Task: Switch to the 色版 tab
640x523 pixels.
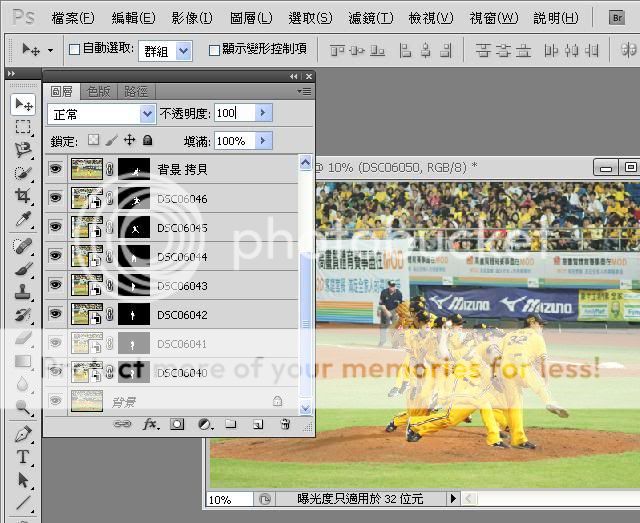Action: [99, 91]
